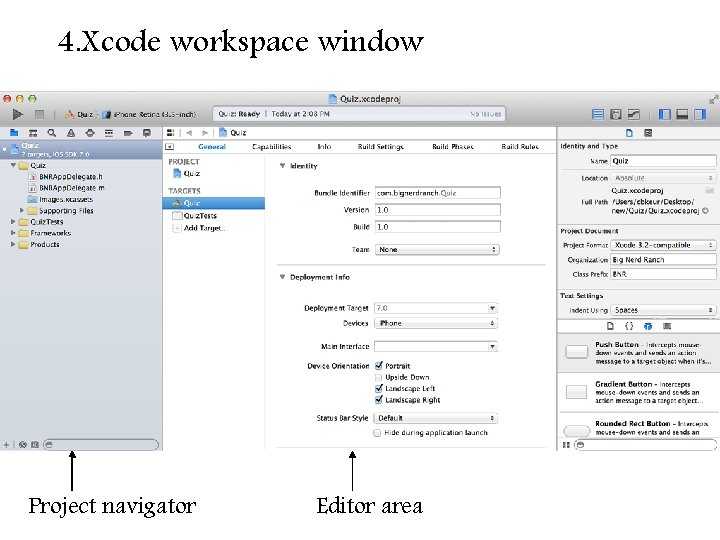Show the Project navigator folder icon
This screenshot has height=540, width=720.
[x=14, y=133]
